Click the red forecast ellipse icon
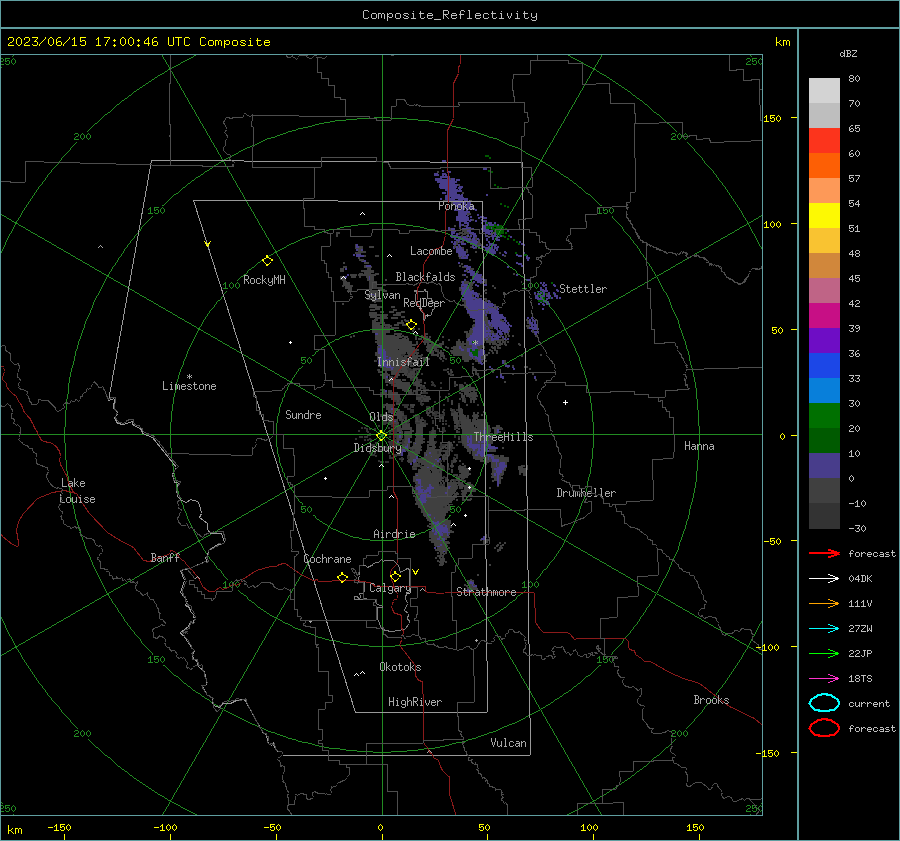 [824, 728]
